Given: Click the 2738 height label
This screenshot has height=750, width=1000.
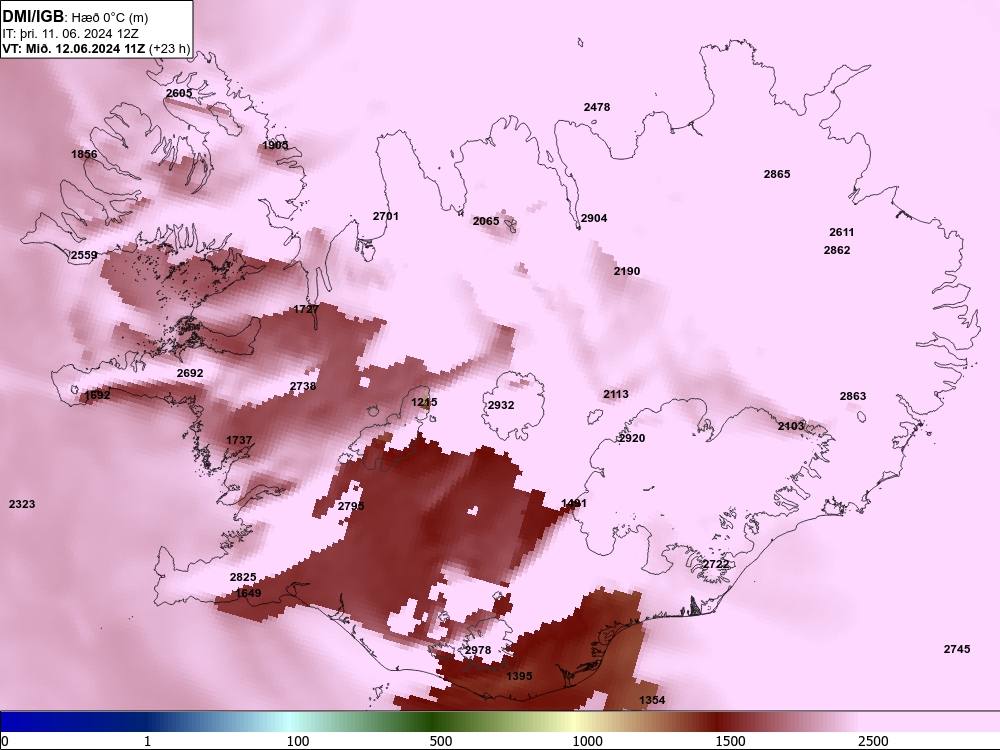Looking at the screenshot, I should point(303,386).
